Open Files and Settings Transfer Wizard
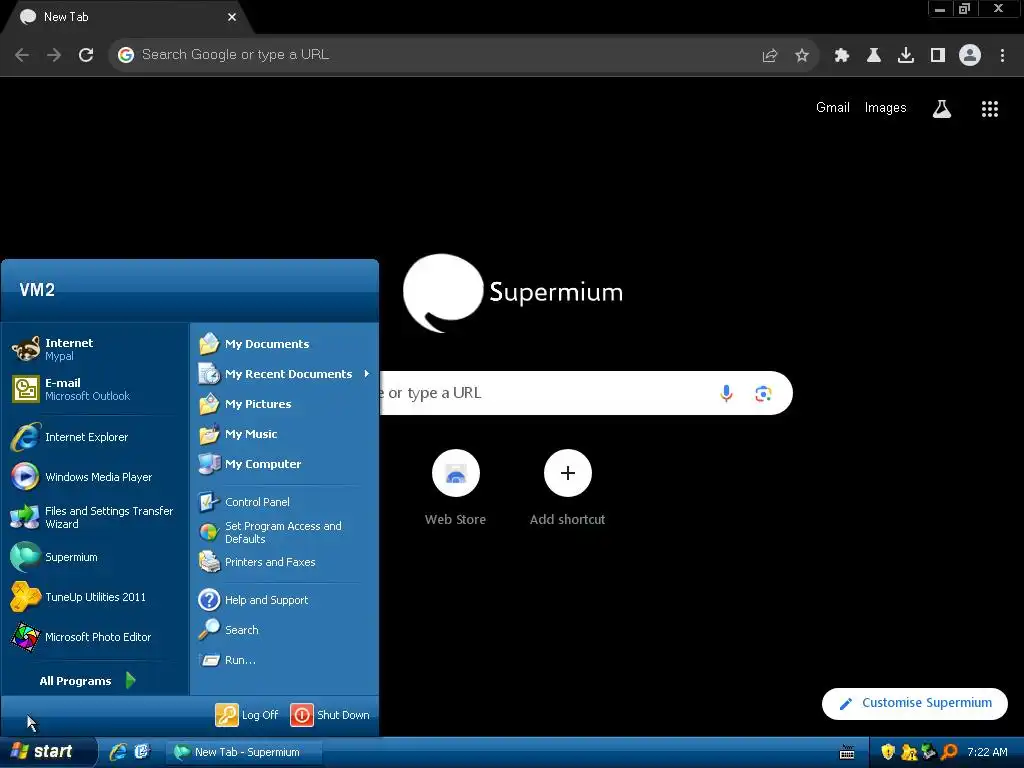This screenshot has width=1024, height=768. pyautogui.click(x=95, y=517)
